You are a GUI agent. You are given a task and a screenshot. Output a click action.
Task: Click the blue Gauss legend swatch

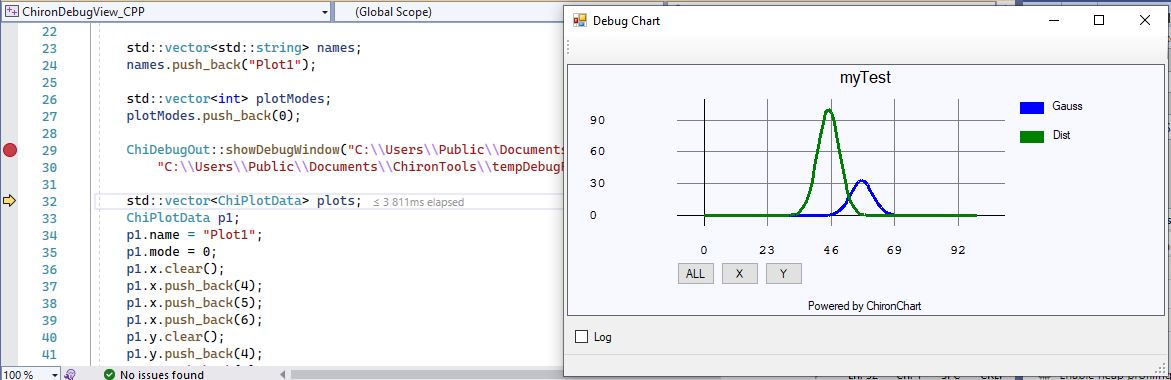(1031, 107)
